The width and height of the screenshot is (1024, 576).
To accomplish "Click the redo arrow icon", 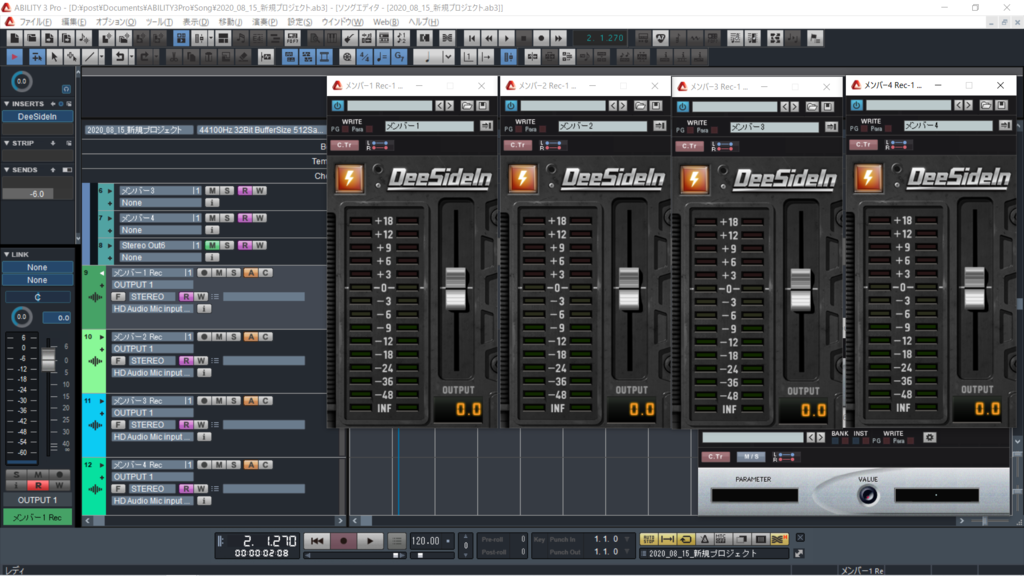I will (x=144, y=57).
